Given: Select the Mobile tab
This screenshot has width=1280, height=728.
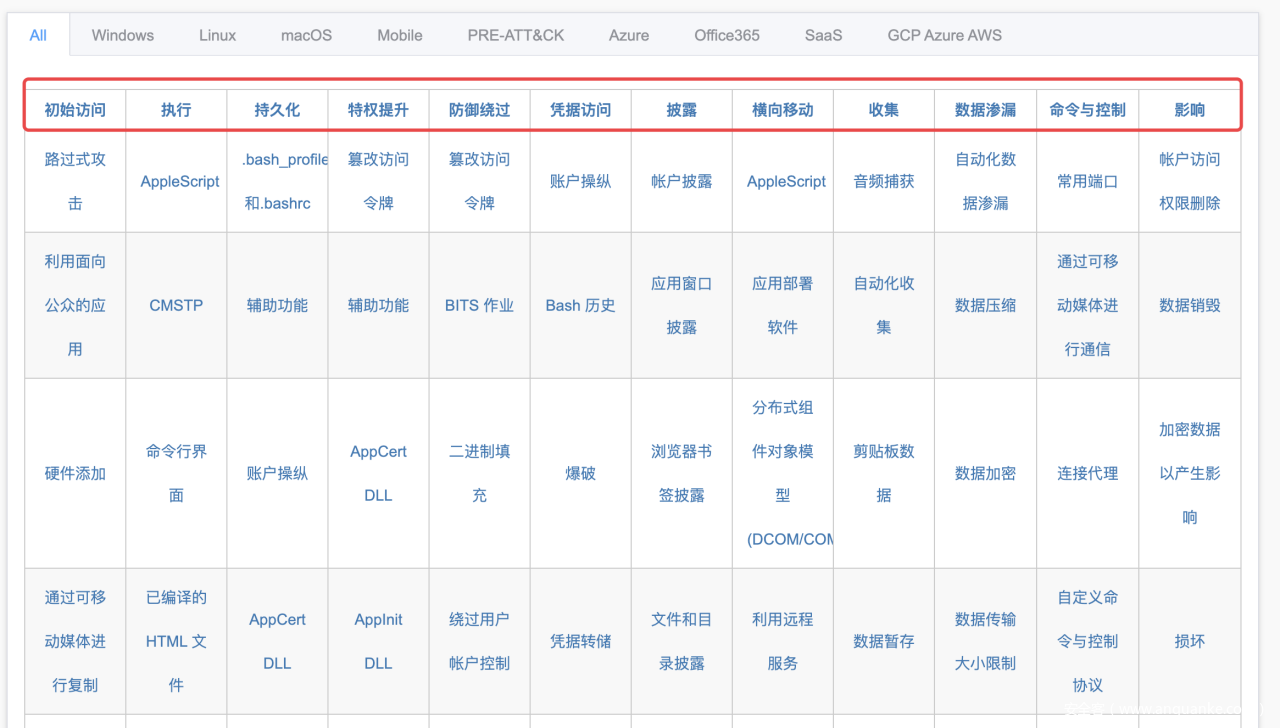Looking at the screenshot, I should pyautogui.click(x=400, y=35).
